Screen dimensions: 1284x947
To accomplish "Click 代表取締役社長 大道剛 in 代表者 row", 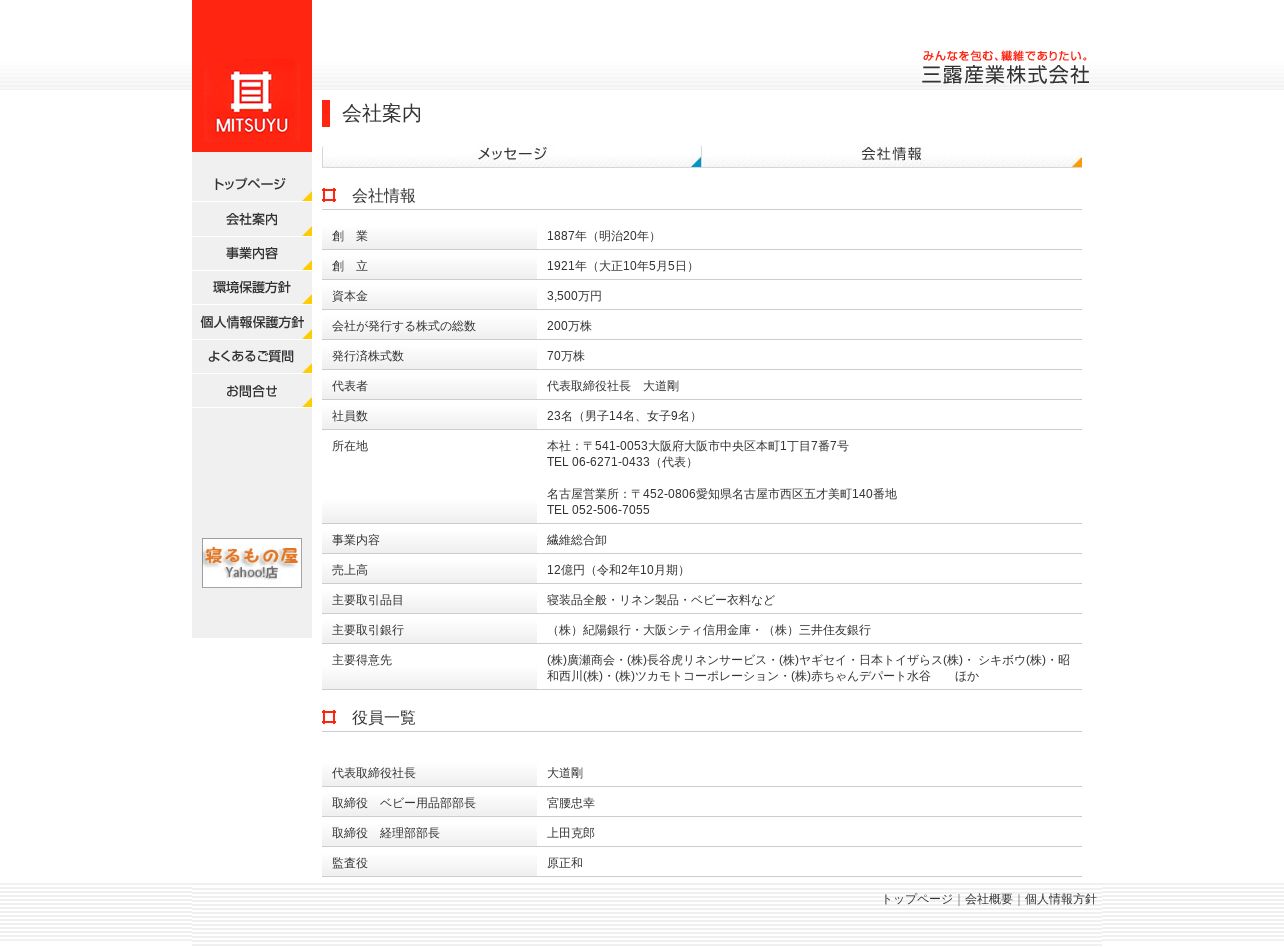I will (x=613, y=386).
